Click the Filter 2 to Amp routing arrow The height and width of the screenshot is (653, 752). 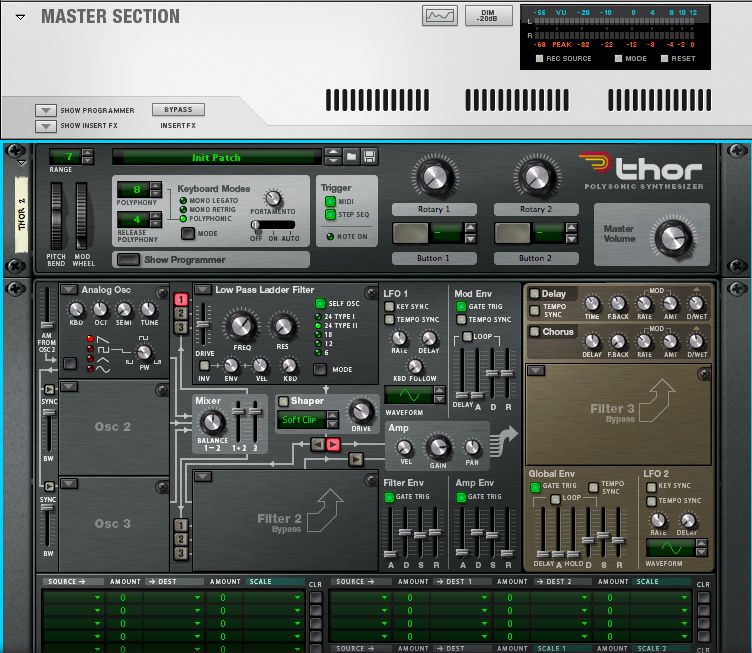pyautogui.click(x=355, y=459)
